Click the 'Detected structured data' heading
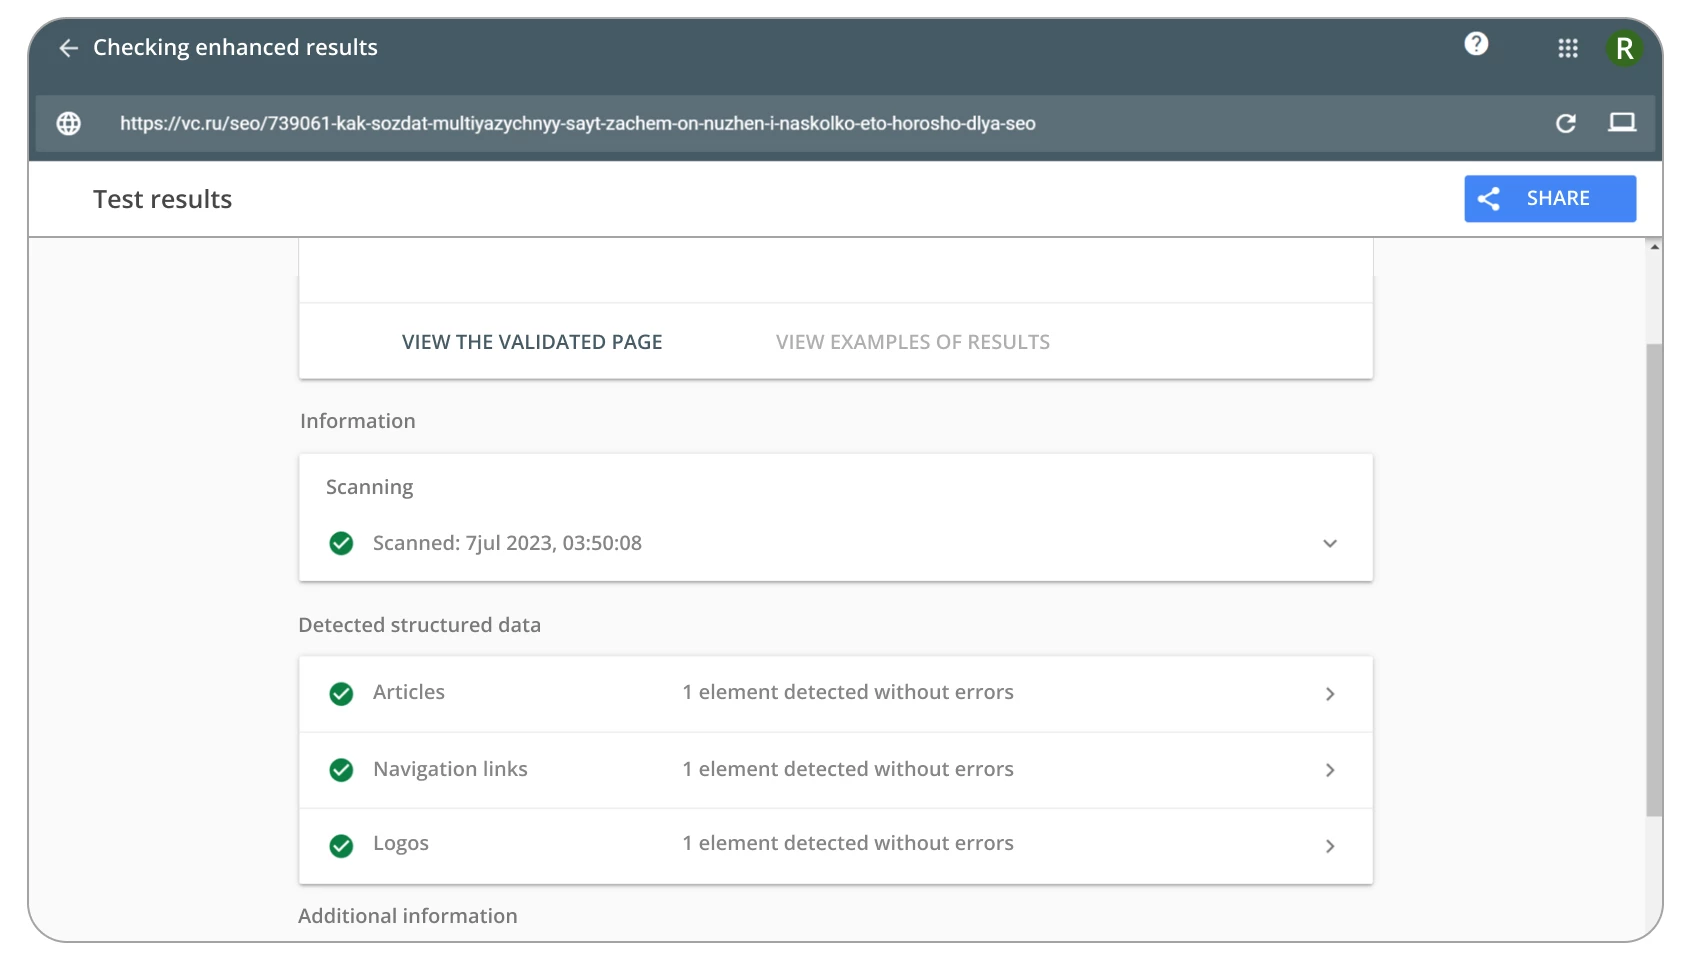The height and width of the screenshot is (959, 1692). click(419, 625)
